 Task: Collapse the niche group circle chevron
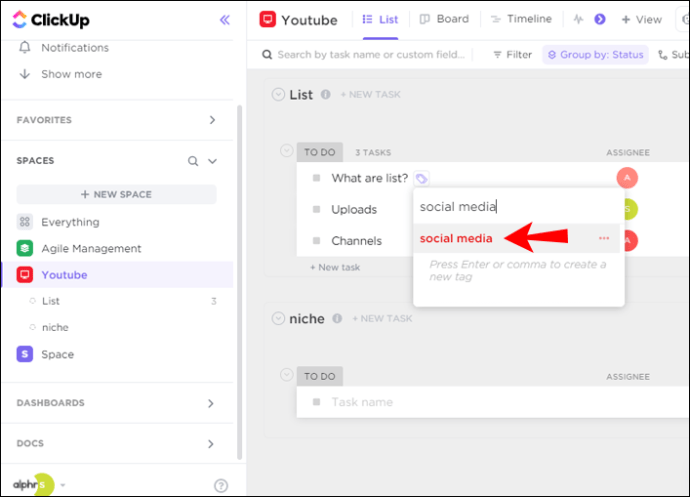(278, 318)
